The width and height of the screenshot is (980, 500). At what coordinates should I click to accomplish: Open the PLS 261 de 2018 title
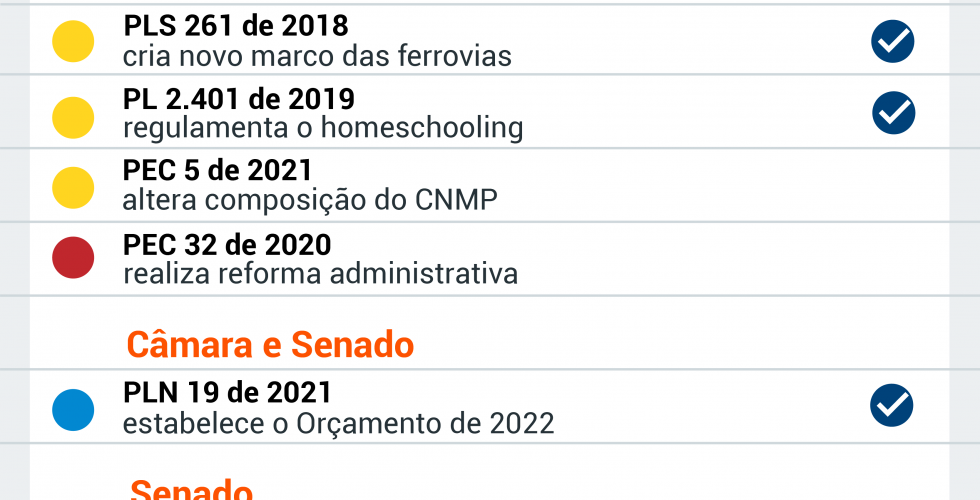[236, 26]
